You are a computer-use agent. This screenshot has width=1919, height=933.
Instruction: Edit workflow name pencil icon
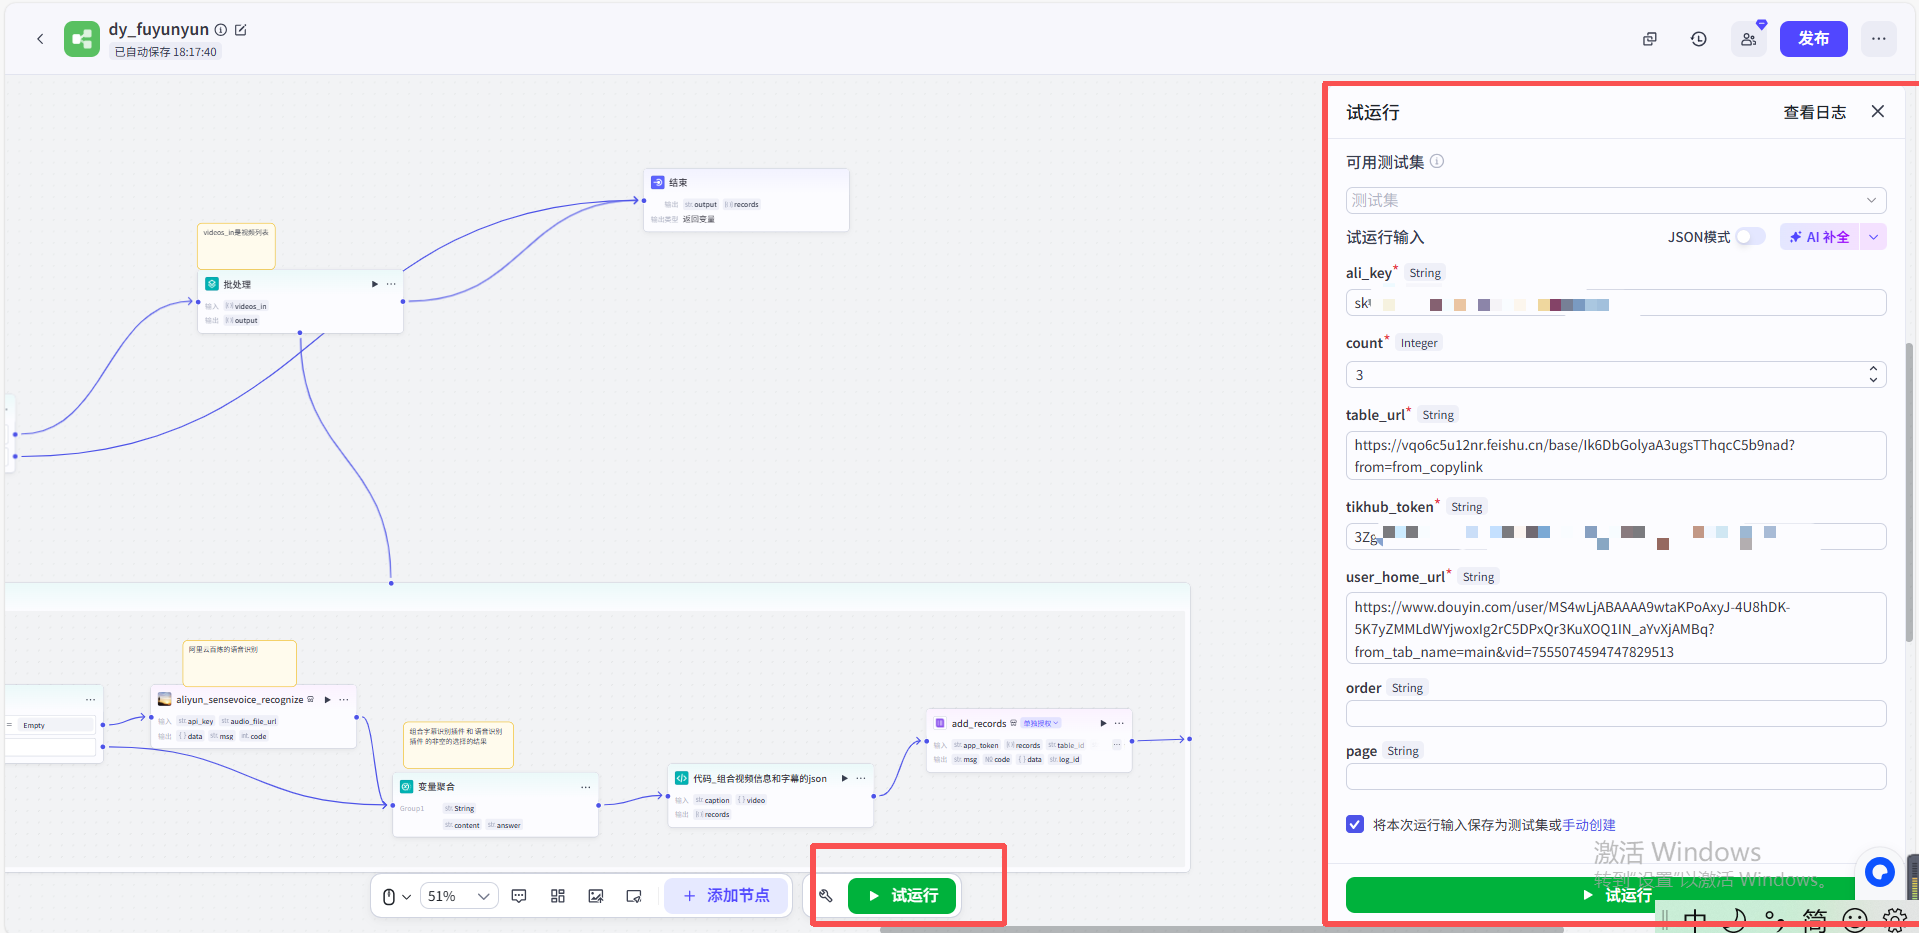pyautogui.click(x=241, y=30)
